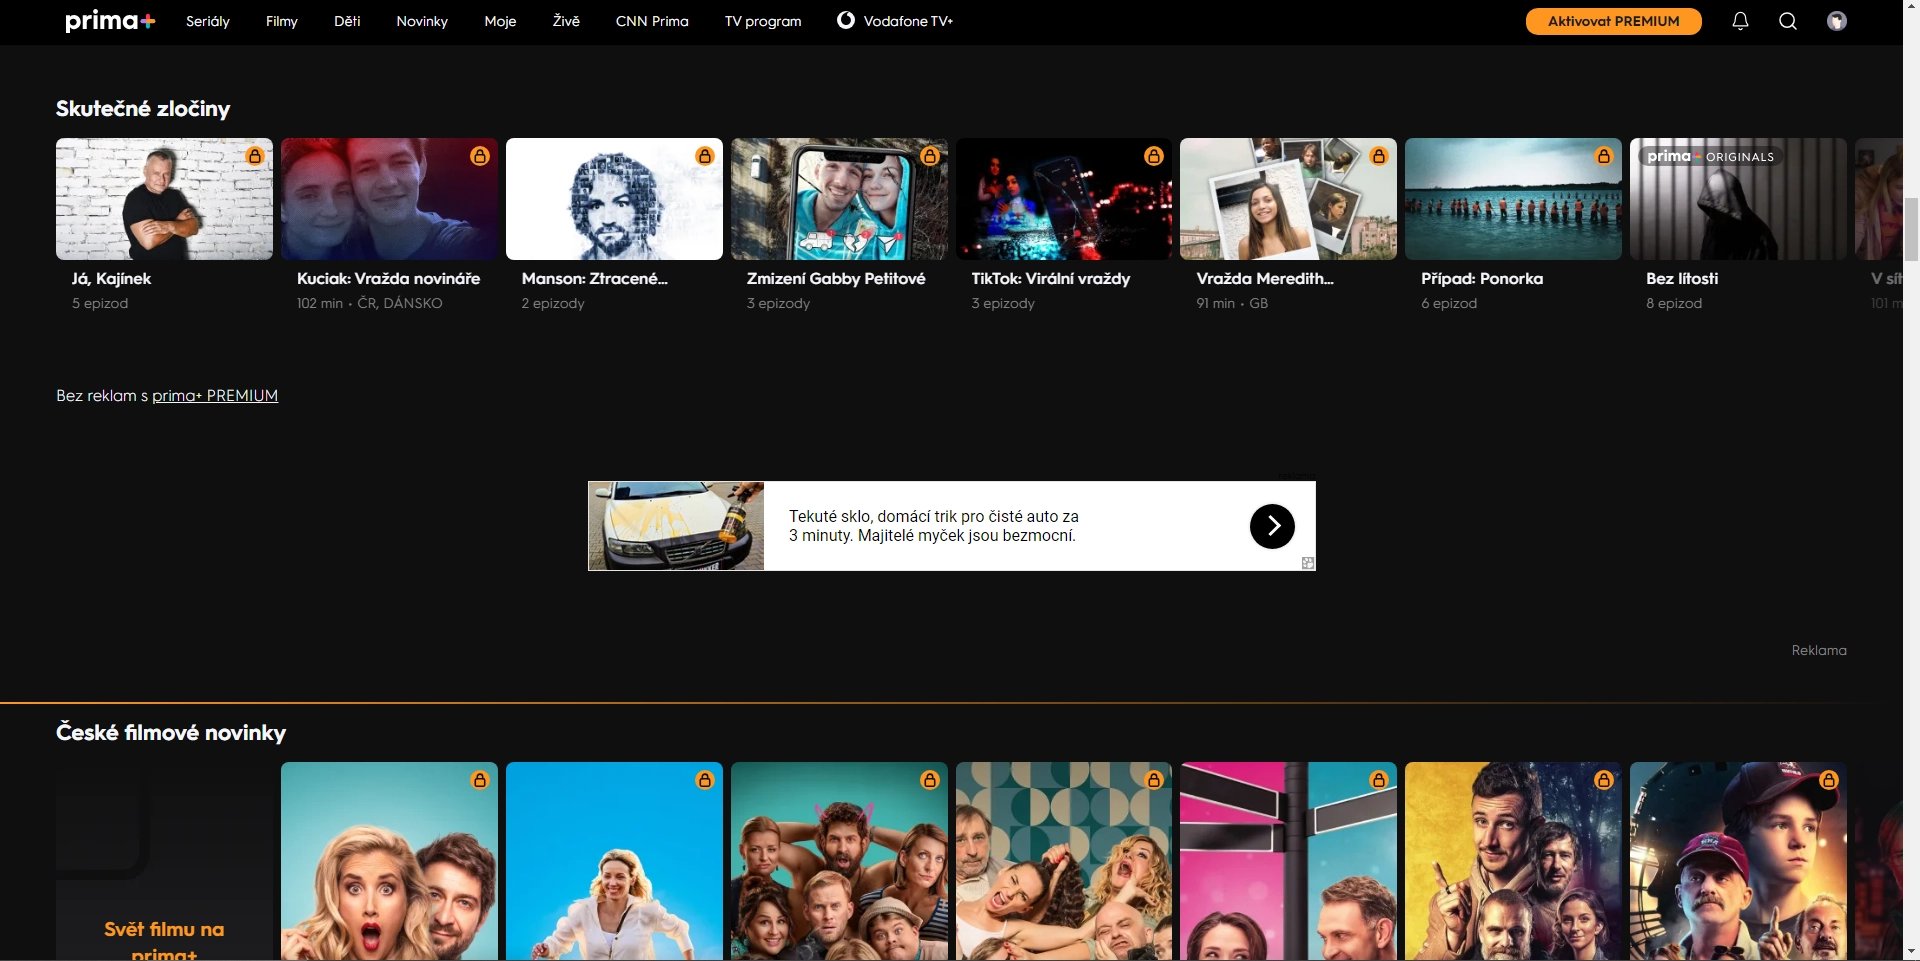Select the Bez lítosti Originals thumbnail

pos(1738,200)
